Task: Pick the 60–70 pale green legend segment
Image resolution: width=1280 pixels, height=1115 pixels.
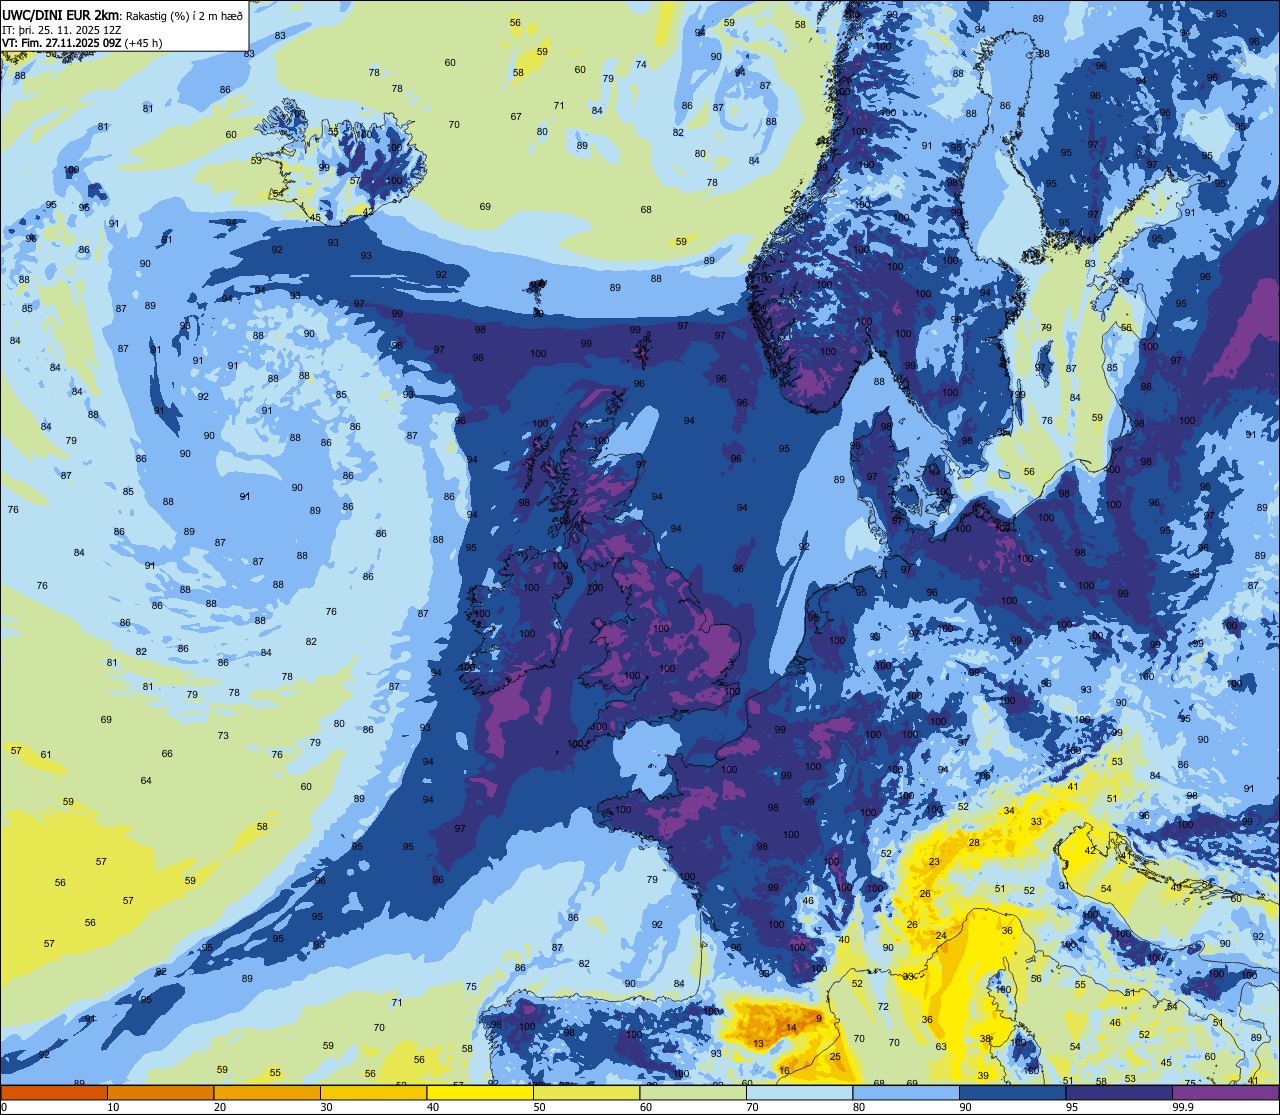Action: click(x=693, y=1093)
